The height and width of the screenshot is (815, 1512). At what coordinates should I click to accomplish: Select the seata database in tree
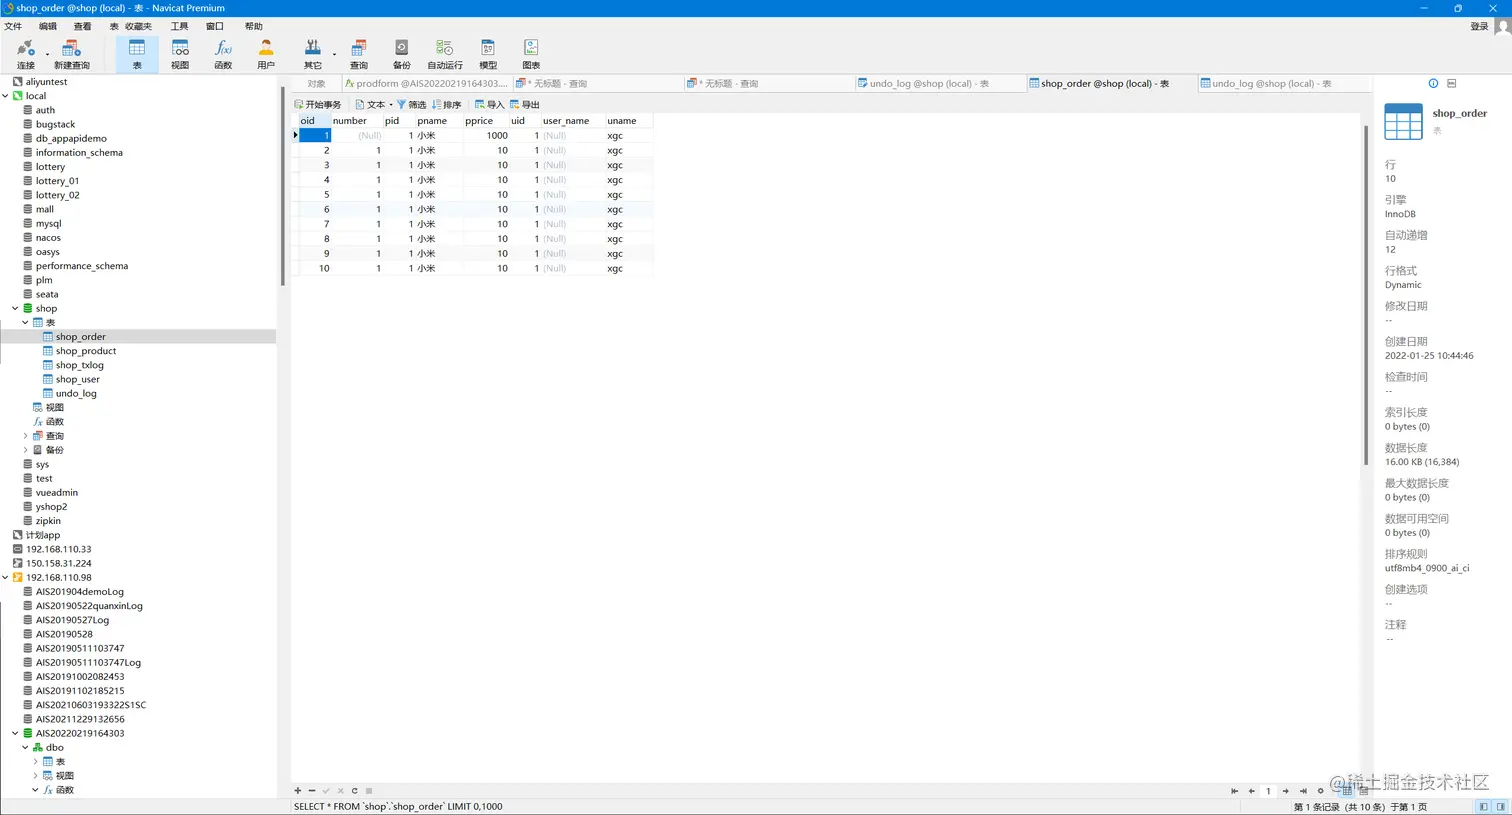coord(47,294)
